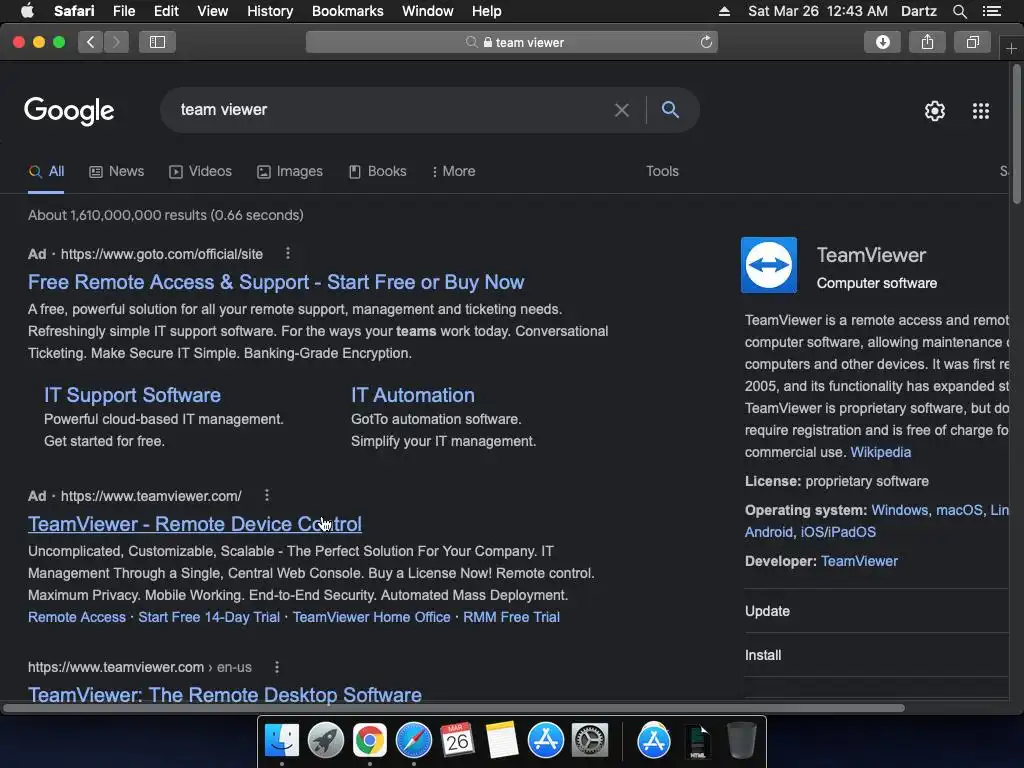The width and height of the screenshot is (1024, 768).
Task: Open the Wikipedia link in knowledge panel
Action: click(x=880, y=452)
